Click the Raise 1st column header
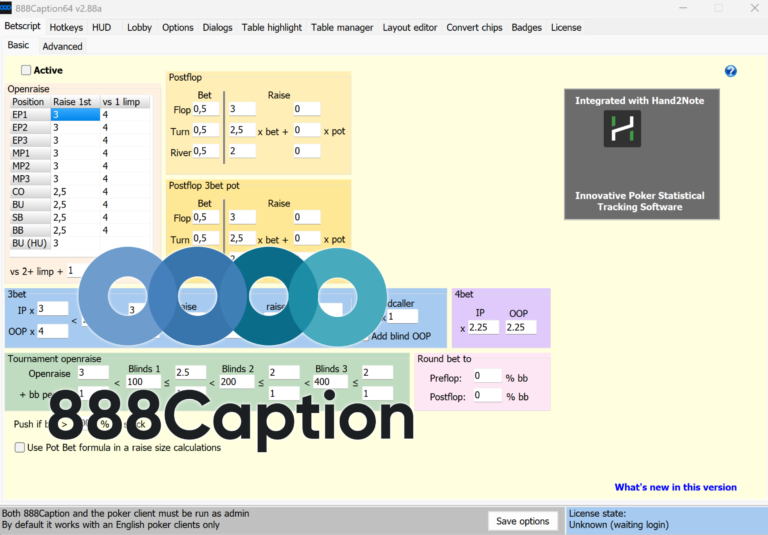Image resolution: width=768 pixels, height=535 pixels. tap(75, 102)
